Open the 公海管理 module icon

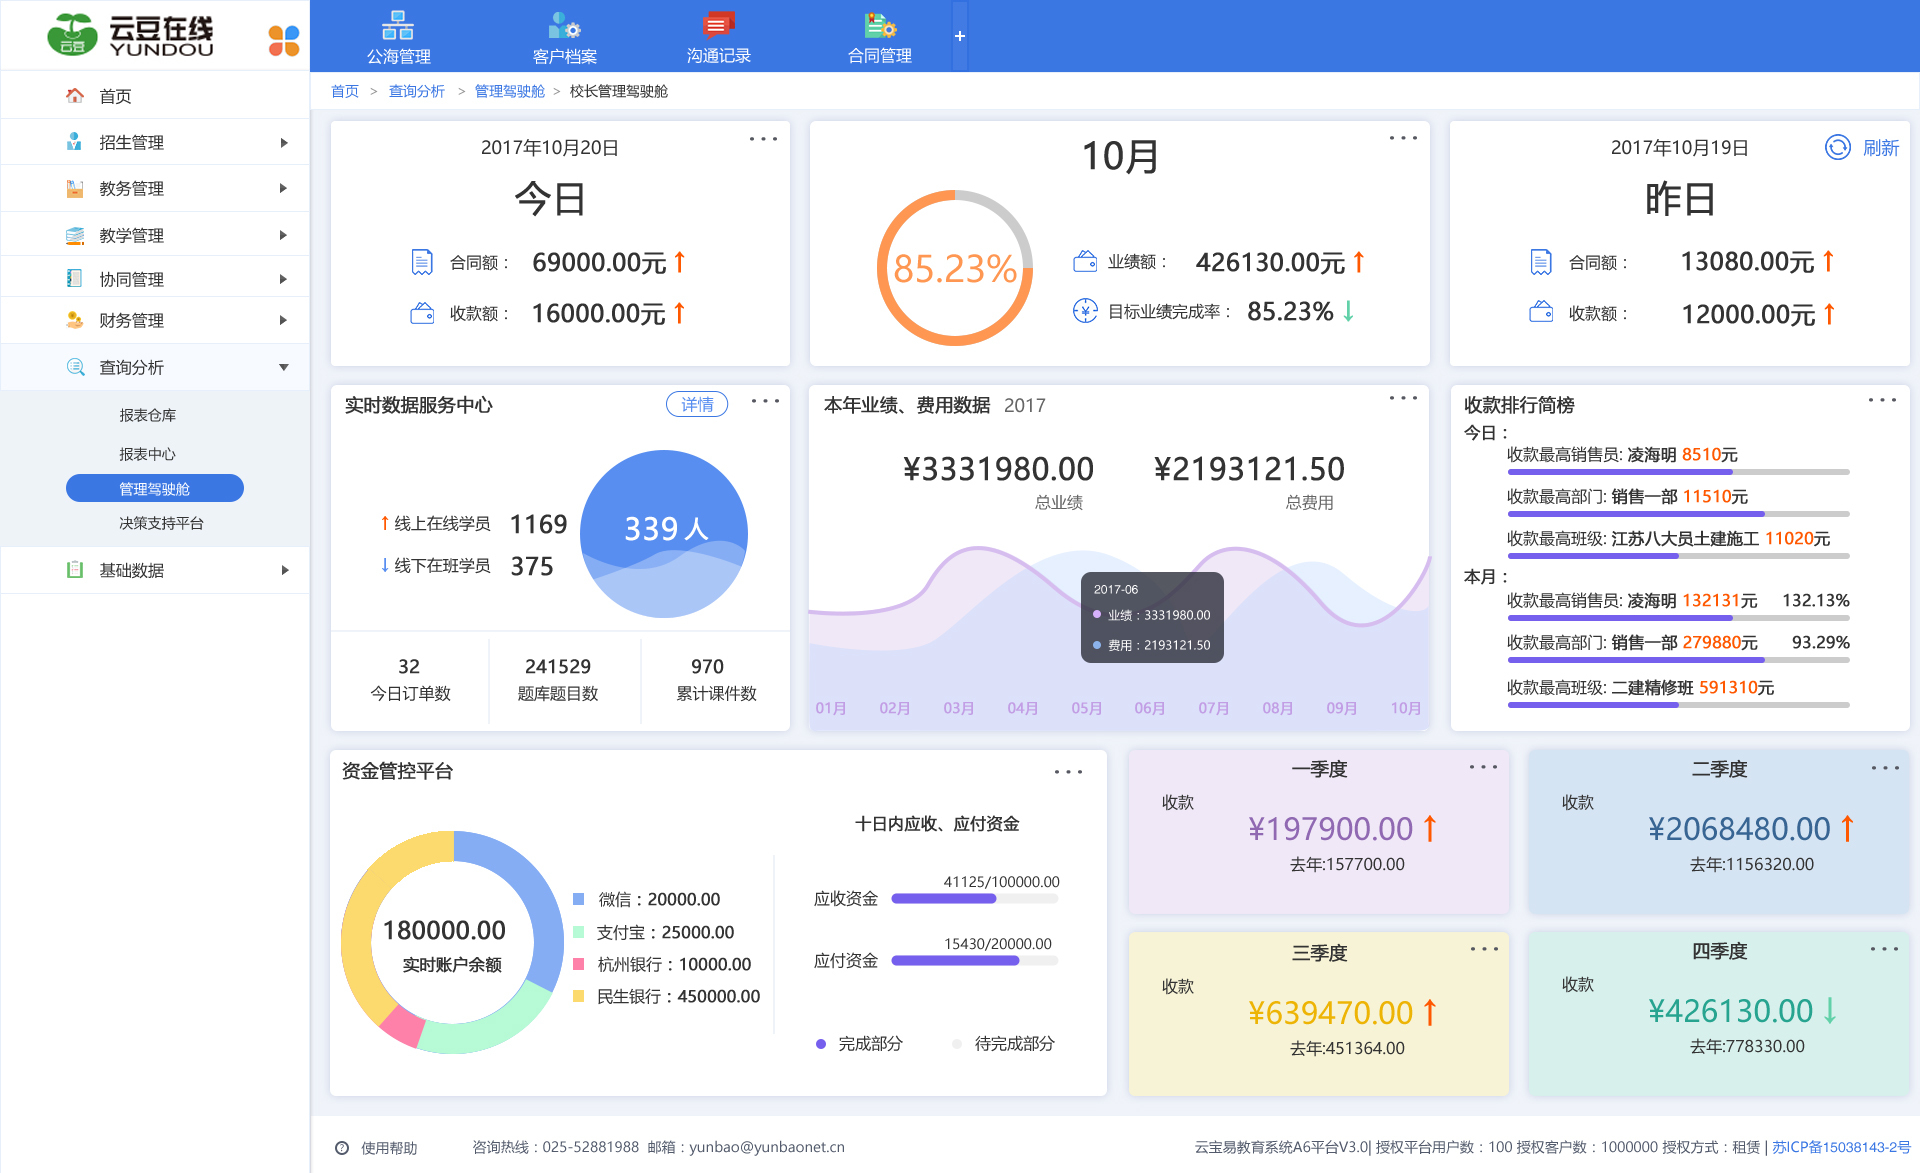[398, 35]
